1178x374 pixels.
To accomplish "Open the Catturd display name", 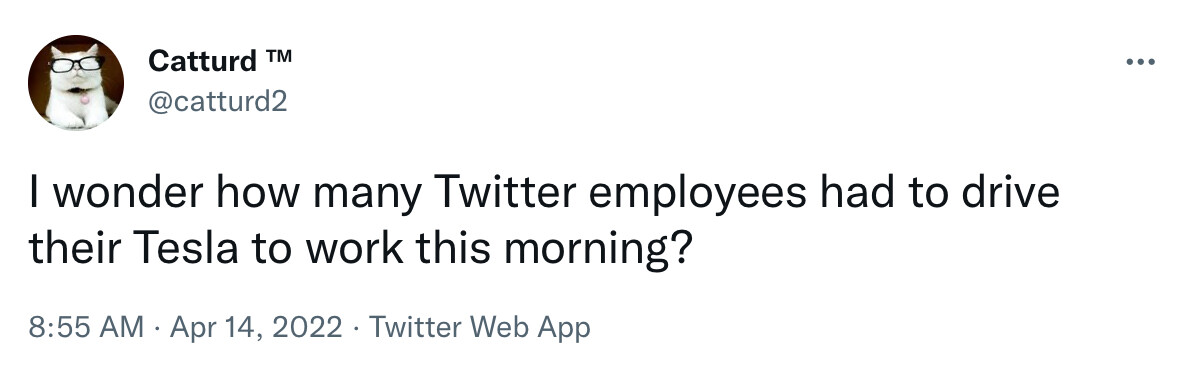I will click(x=202, y=61).
